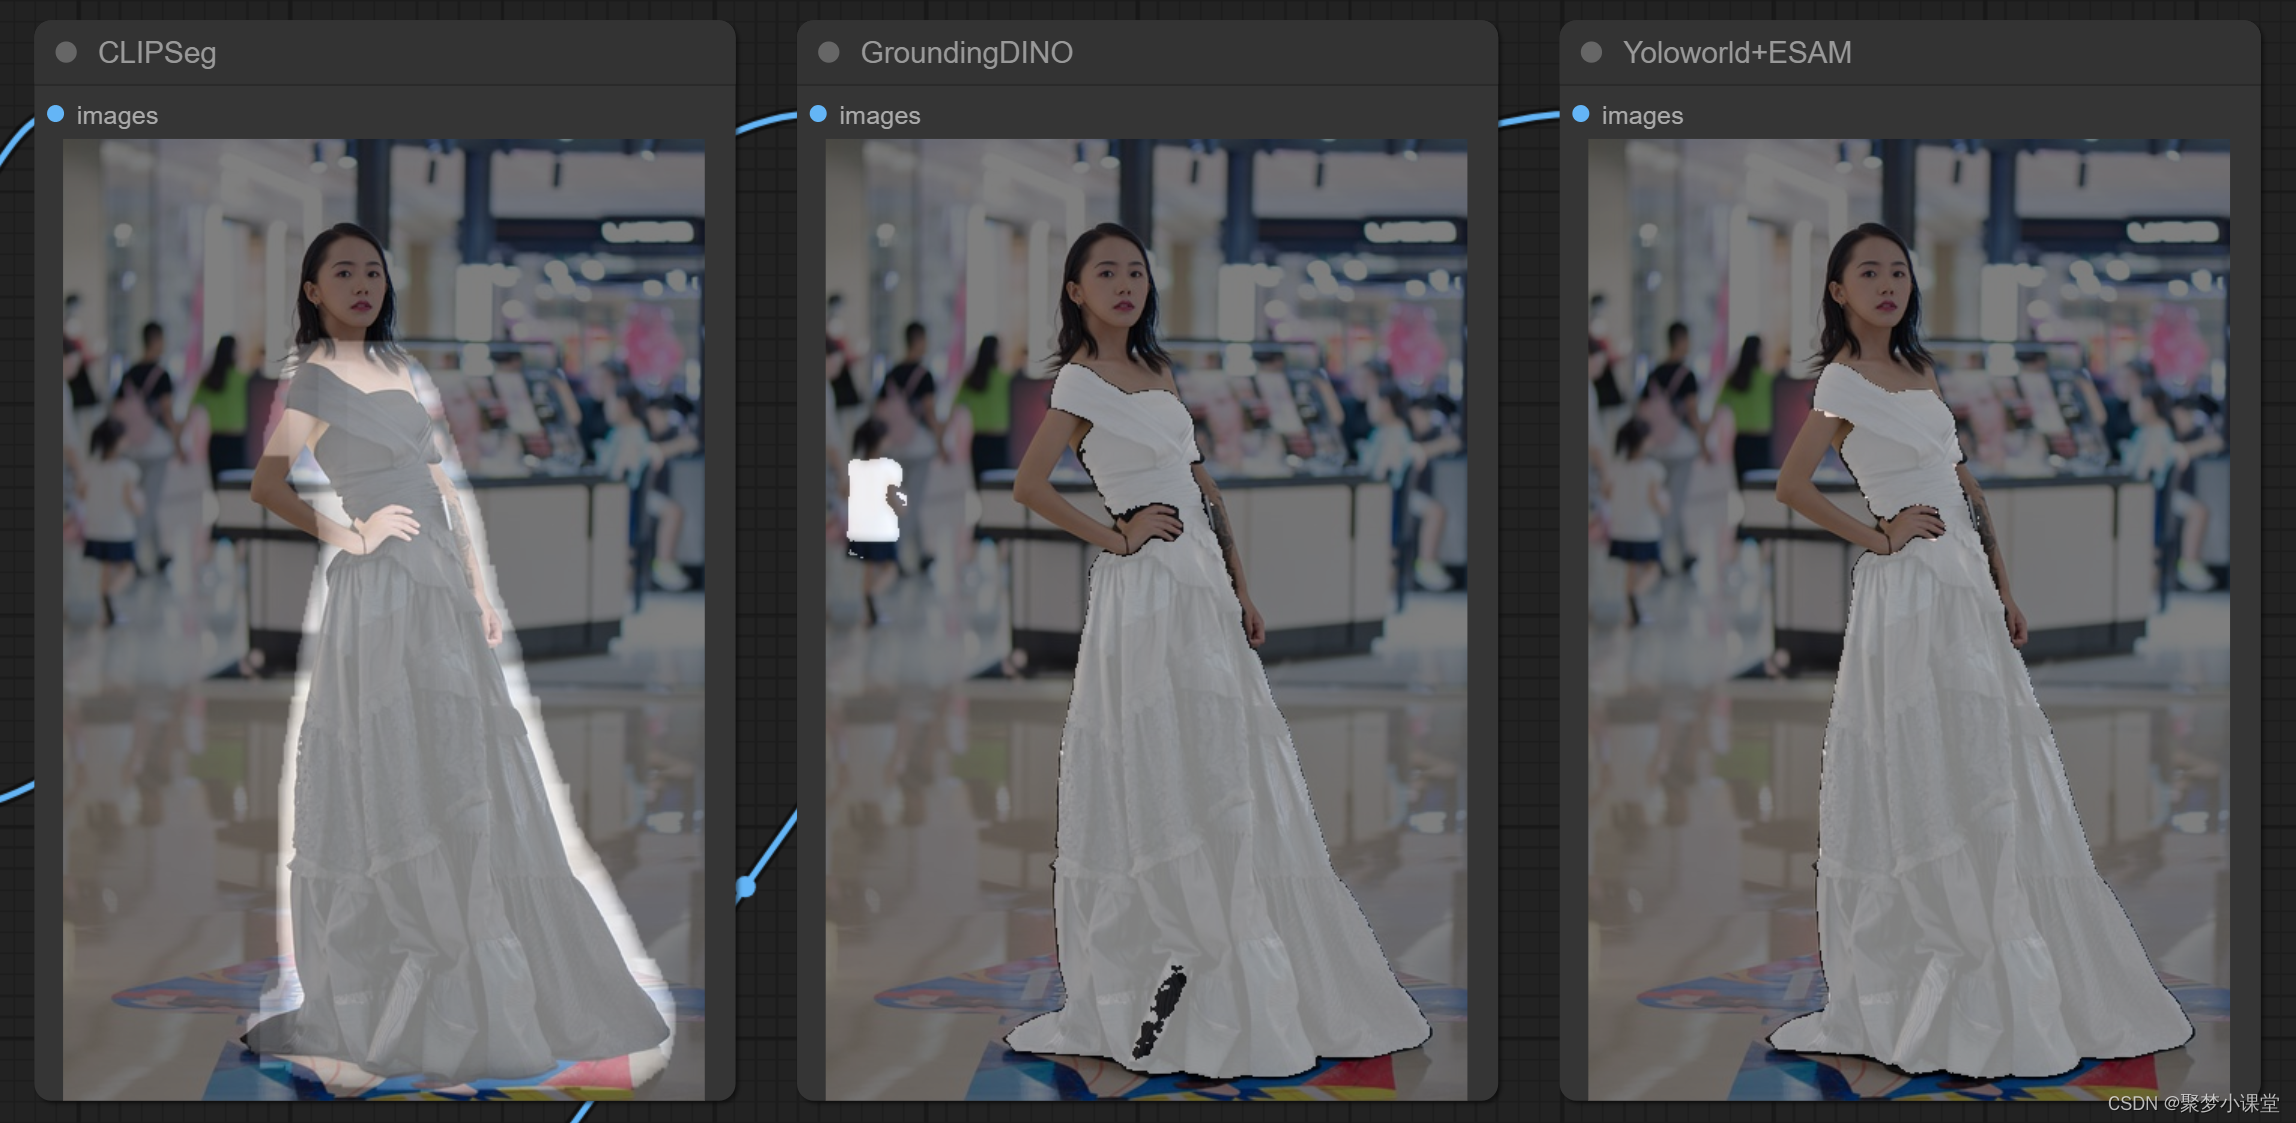Viewport: 2296px width, 1123px height.
Task: Click the images input dot on Yoloworld+ESAM
Action: [x=1581, y=115]
